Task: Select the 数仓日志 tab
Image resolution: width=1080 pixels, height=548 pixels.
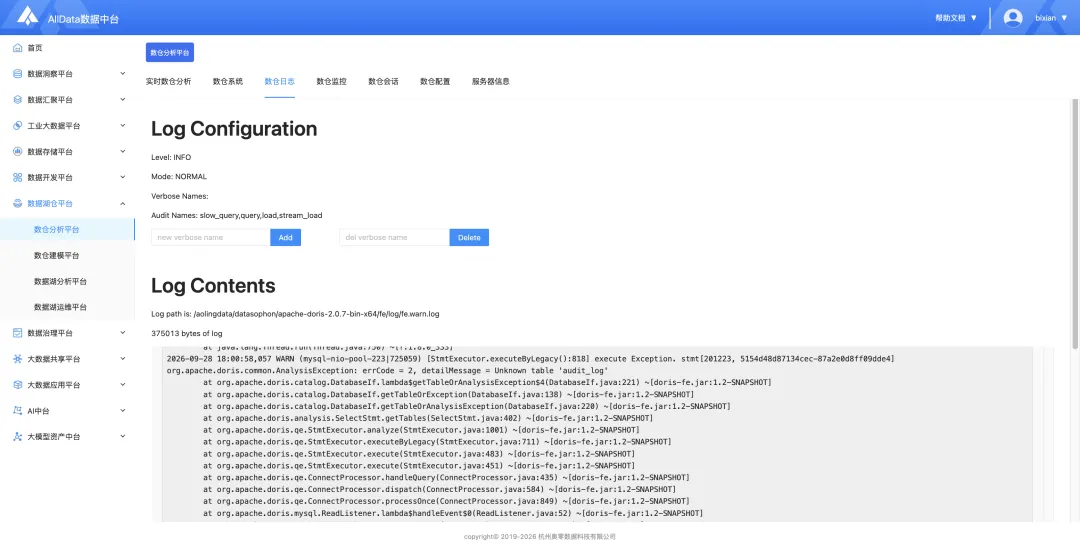Action: 280,81
